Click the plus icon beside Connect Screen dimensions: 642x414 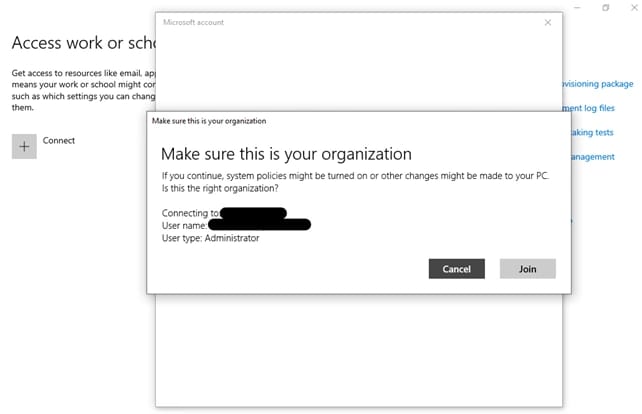point(24,145)
